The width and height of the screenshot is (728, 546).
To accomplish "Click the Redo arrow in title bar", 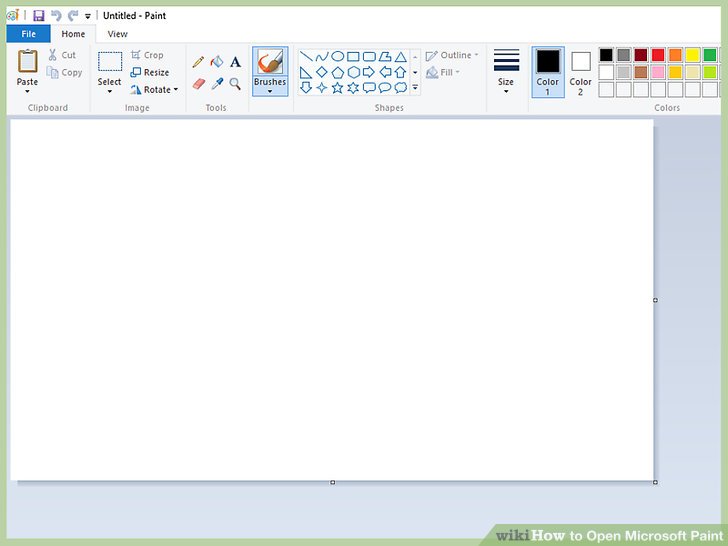I will pyautogui.click(x=73, y=16).
